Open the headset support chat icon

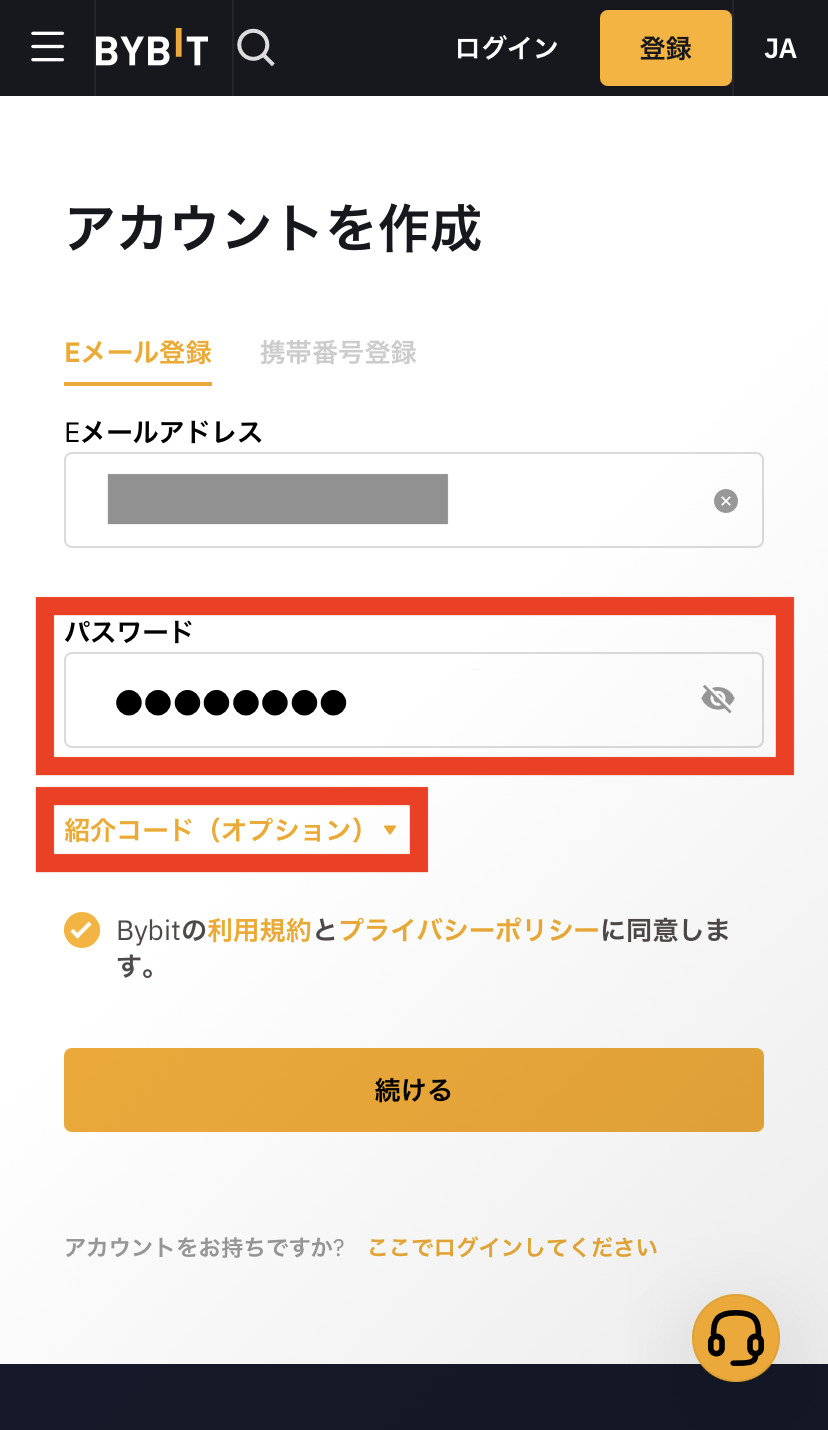coord(736,1338)
